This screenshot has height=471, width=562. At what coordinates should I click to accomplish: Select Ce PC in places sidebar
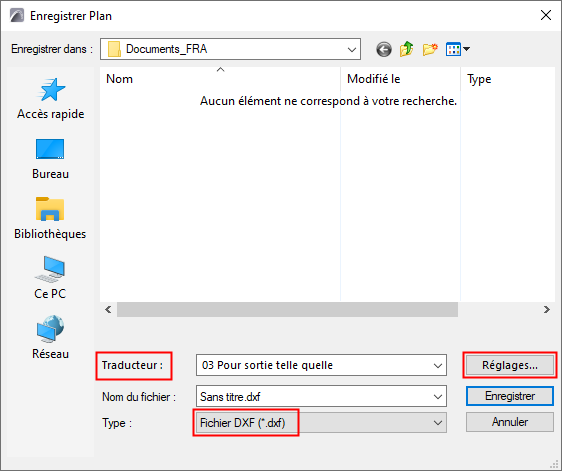pyautogui.click(x=50, y=278)
